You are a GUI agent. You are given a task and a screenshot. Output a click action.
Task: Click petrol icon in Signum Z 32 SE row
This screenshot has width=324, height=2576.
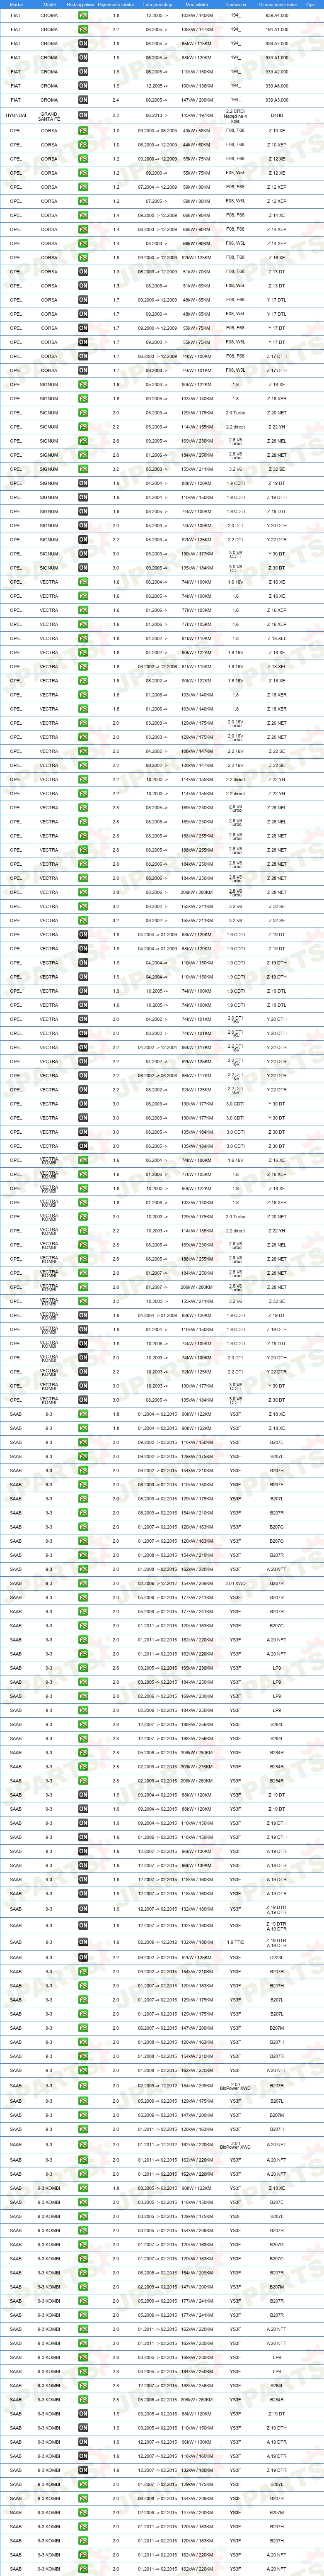coord(83,469)
